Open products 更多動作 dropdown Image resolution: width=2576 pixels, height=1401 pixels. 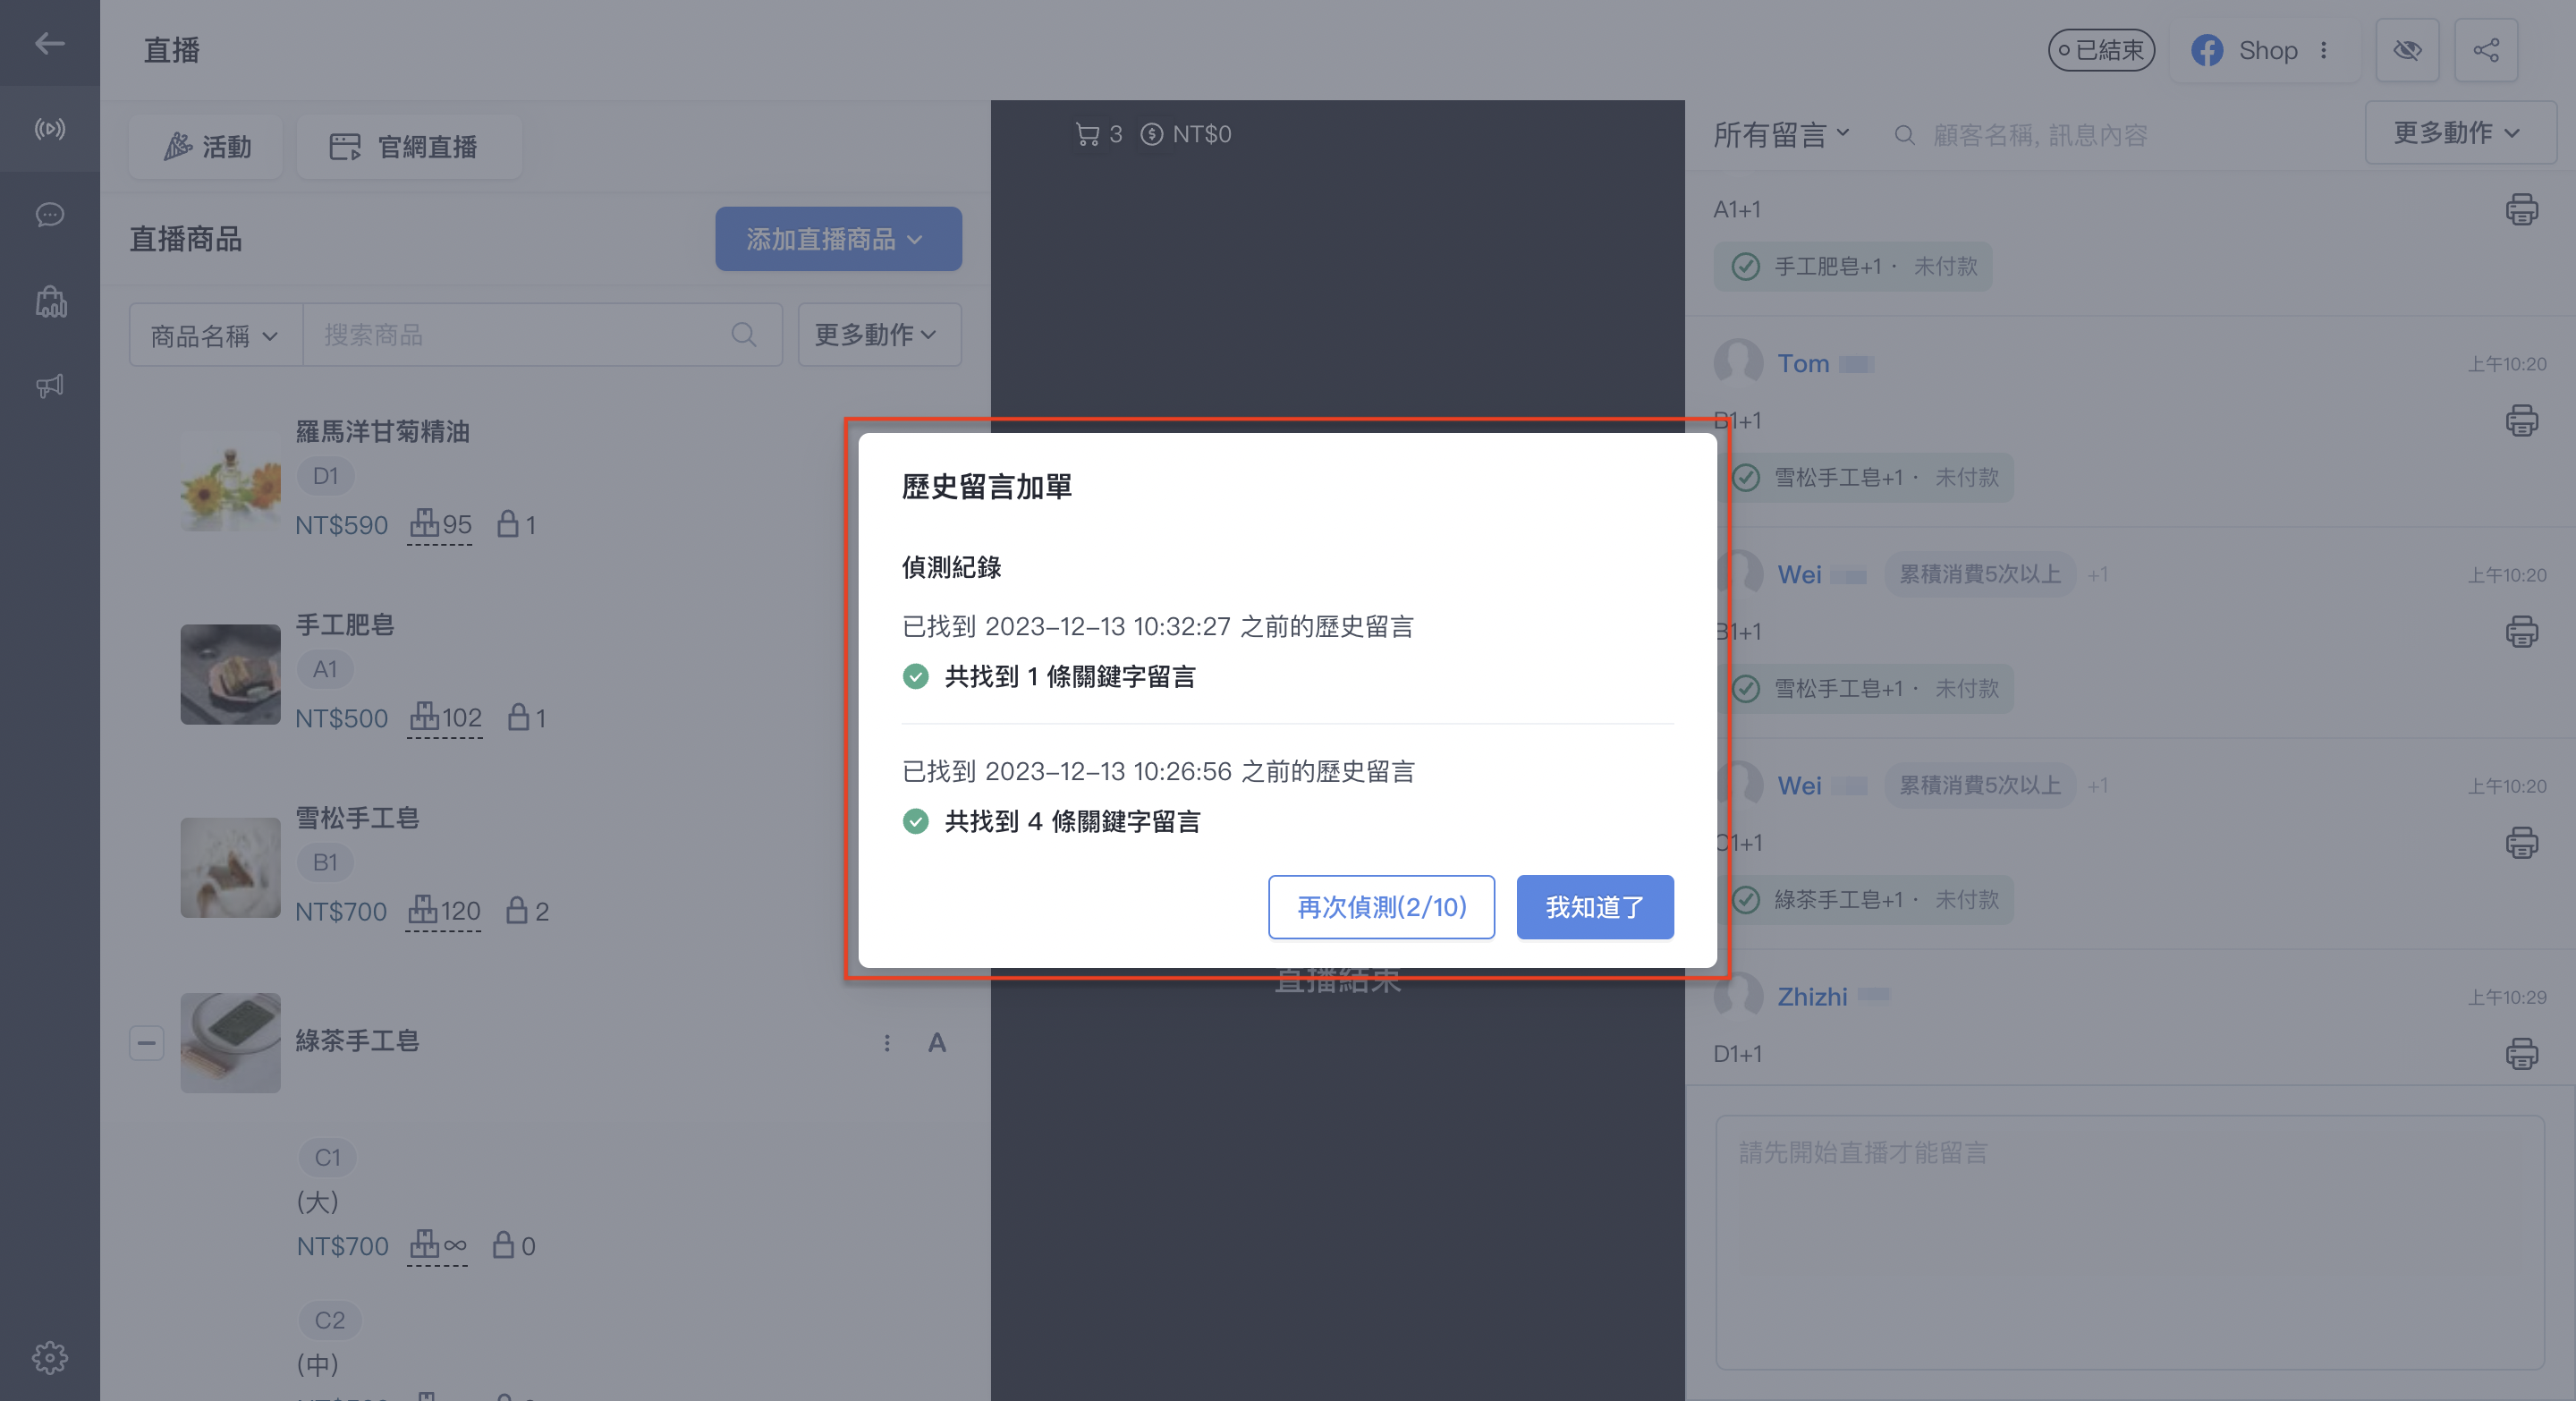878,335
